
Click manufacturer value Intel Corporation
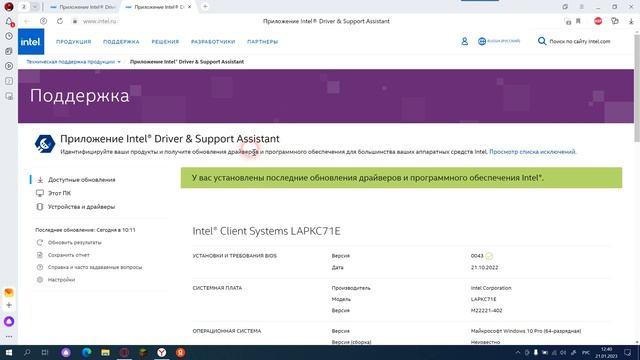pyautogui.click(x=491, y=288)
